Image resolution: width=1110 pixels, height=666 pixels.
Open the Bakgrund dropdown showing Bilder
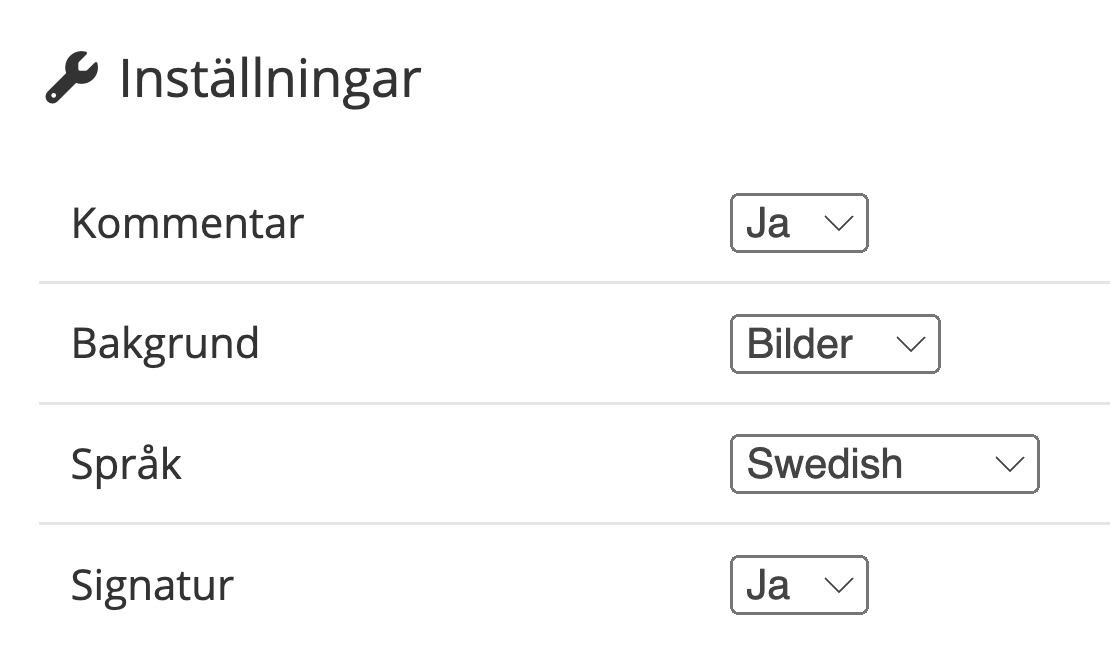(835, 344)
